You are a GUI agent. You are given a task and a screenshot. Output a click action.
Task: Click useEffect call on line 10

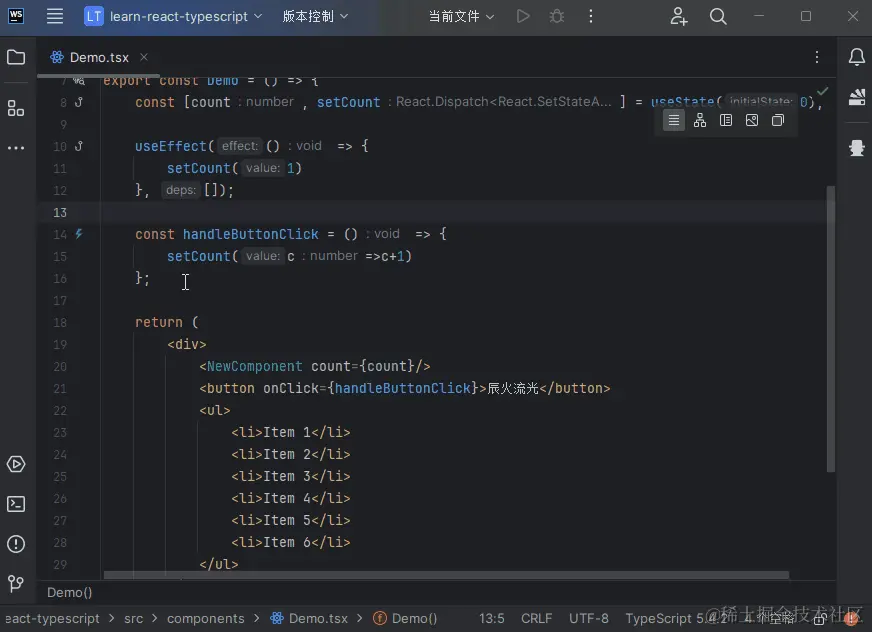(x=171, y=146)
